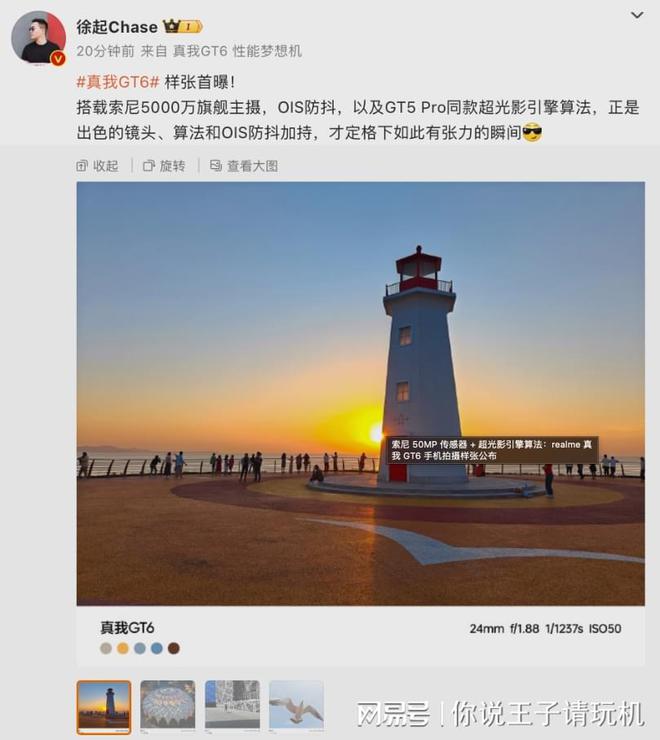This screenshot has width=660, height=740.
Task: Open the post options chevron menu
Action: tap(637, 15)
